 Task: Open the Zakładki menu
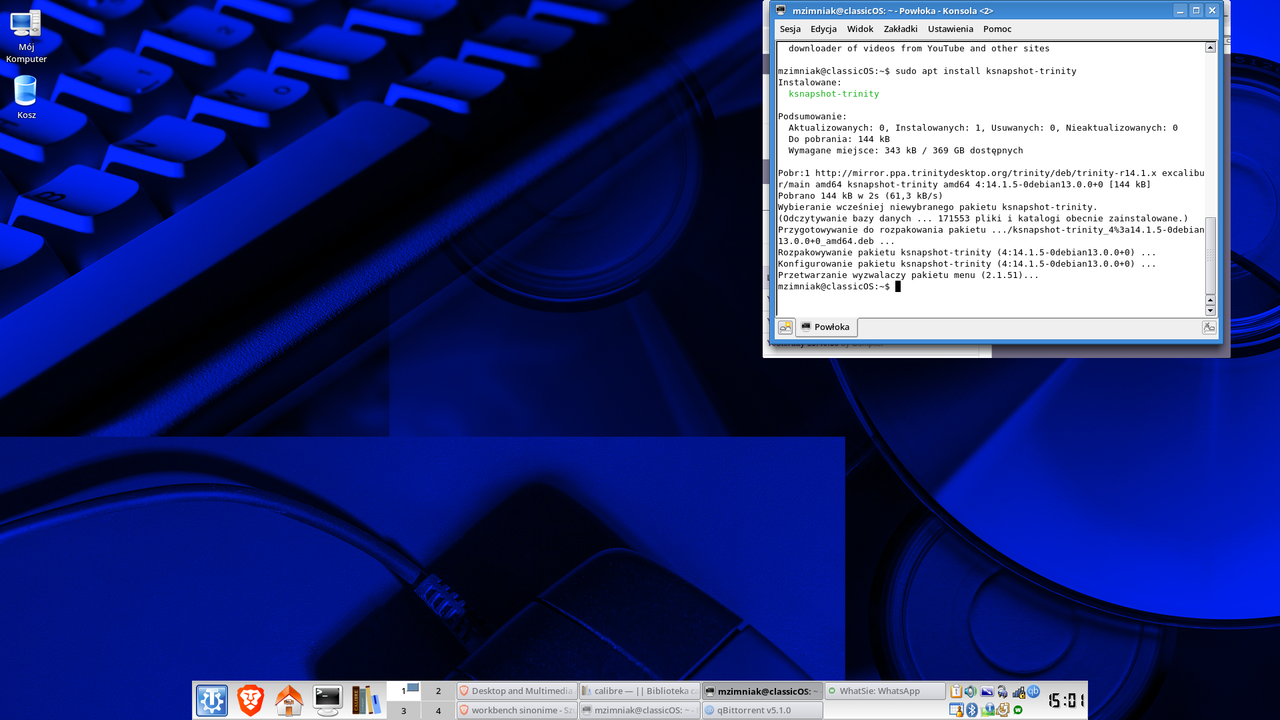(x=900, y=29)
